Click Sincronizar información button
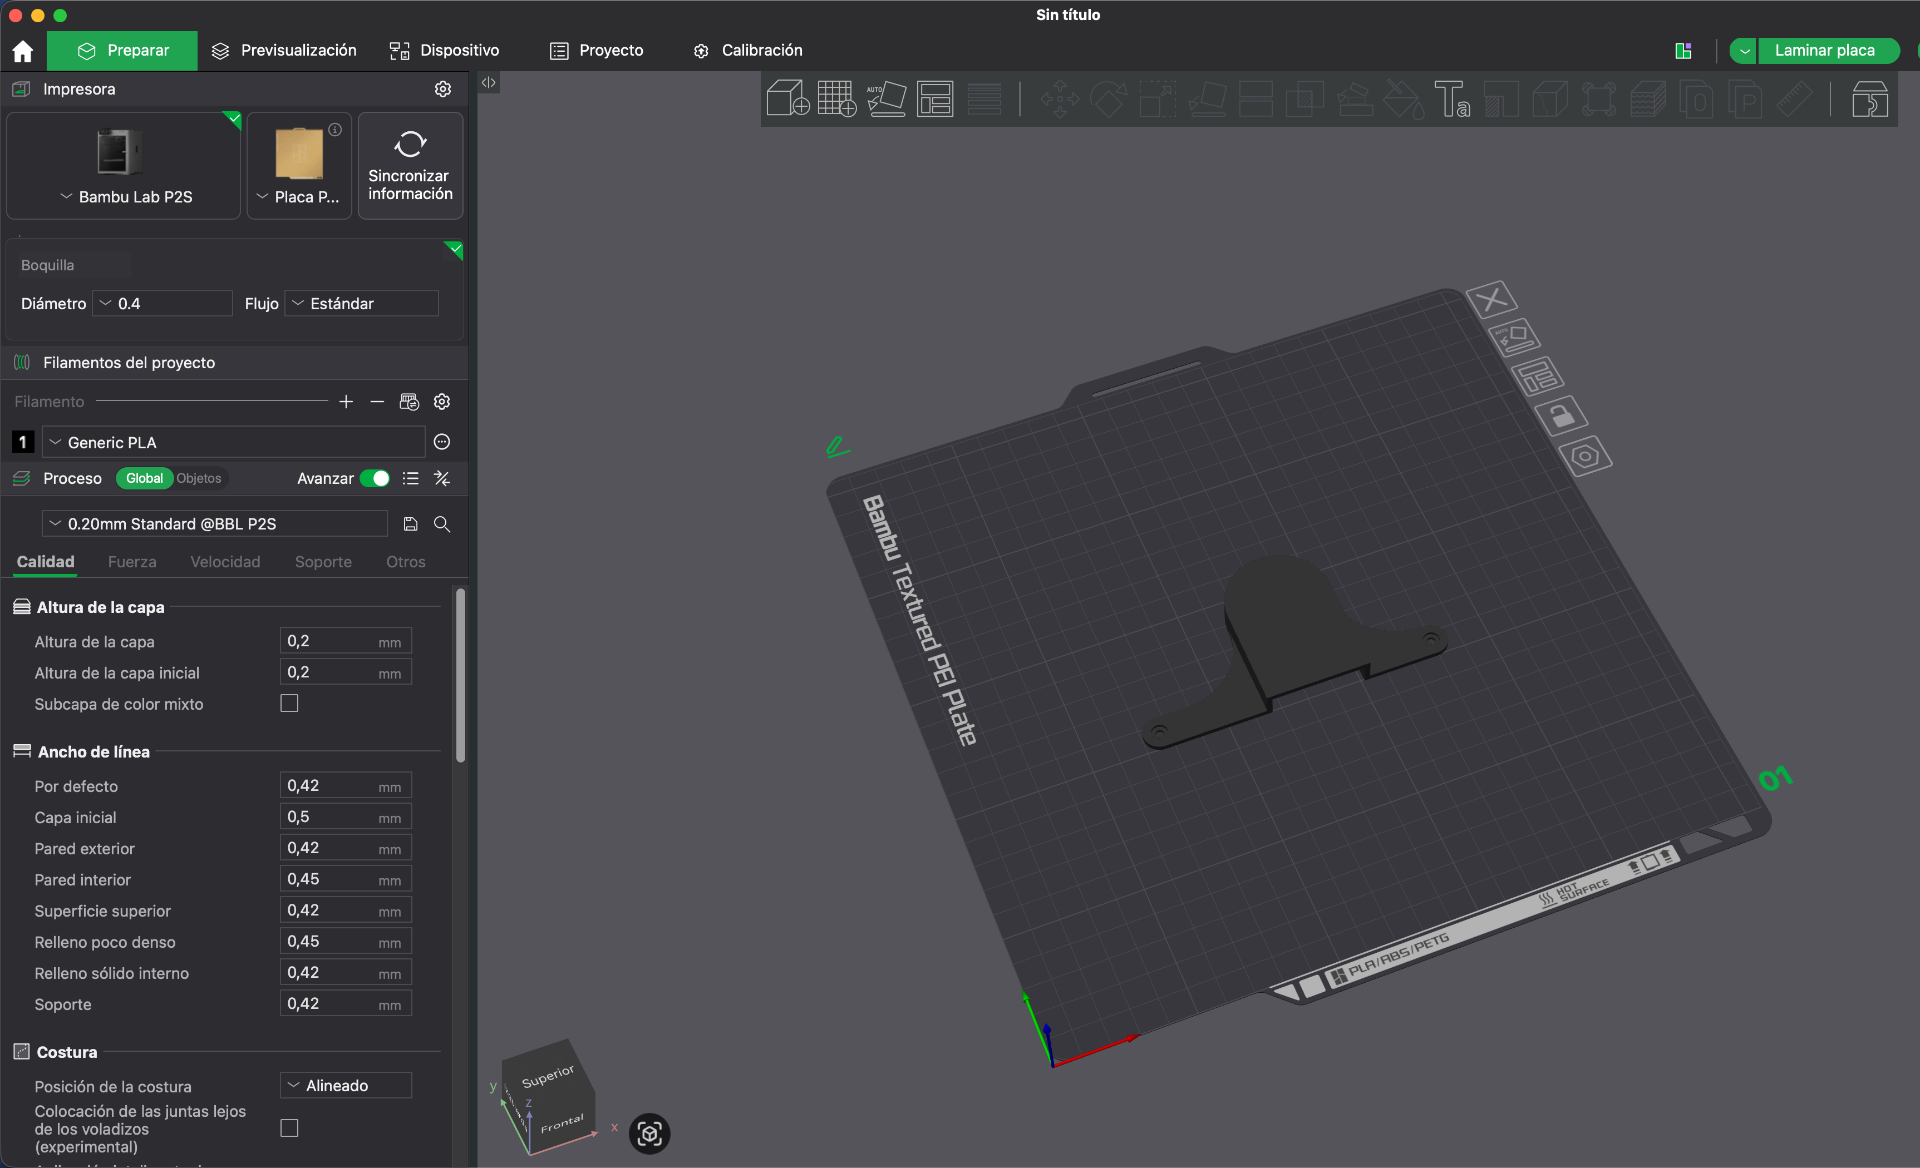Image resolution: width=1920 pixels, height=1168 pixels. point(410,166)
